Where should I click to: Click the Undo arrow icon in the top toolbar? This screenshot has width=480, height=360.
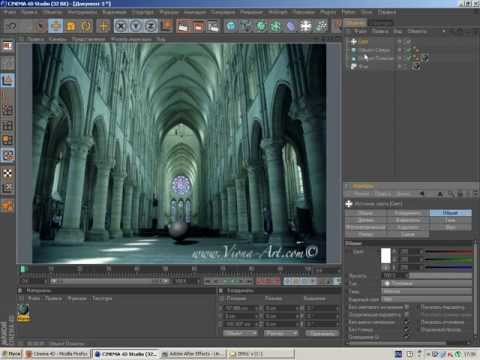12,26
